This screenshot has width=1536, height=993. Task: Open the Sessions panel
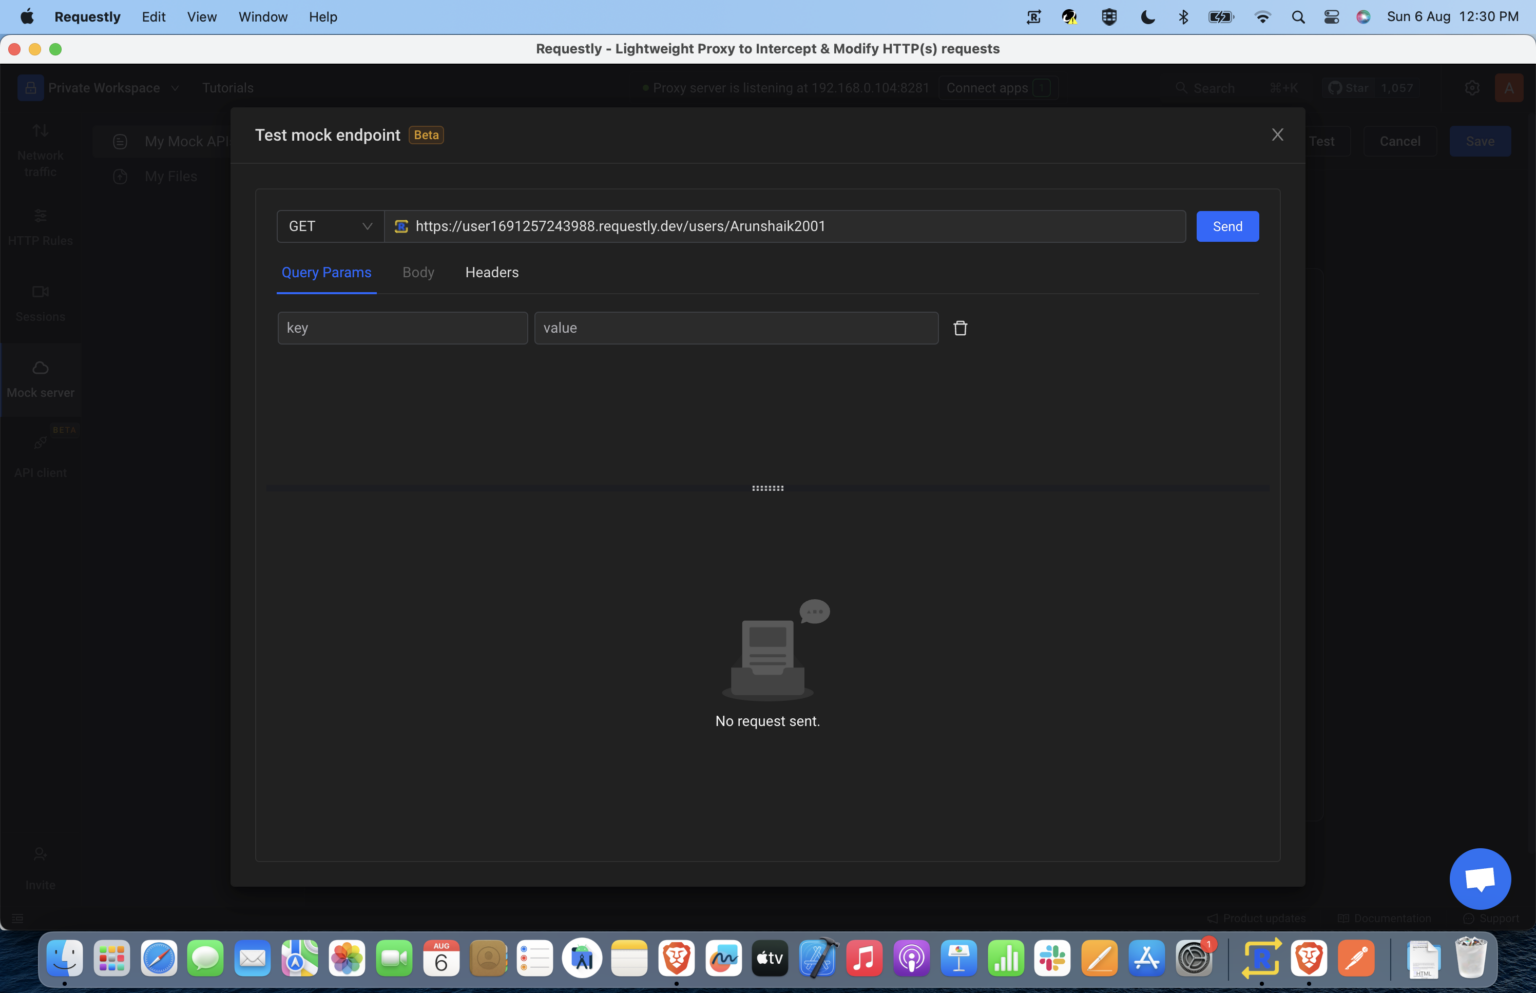(x=40, y=303)
